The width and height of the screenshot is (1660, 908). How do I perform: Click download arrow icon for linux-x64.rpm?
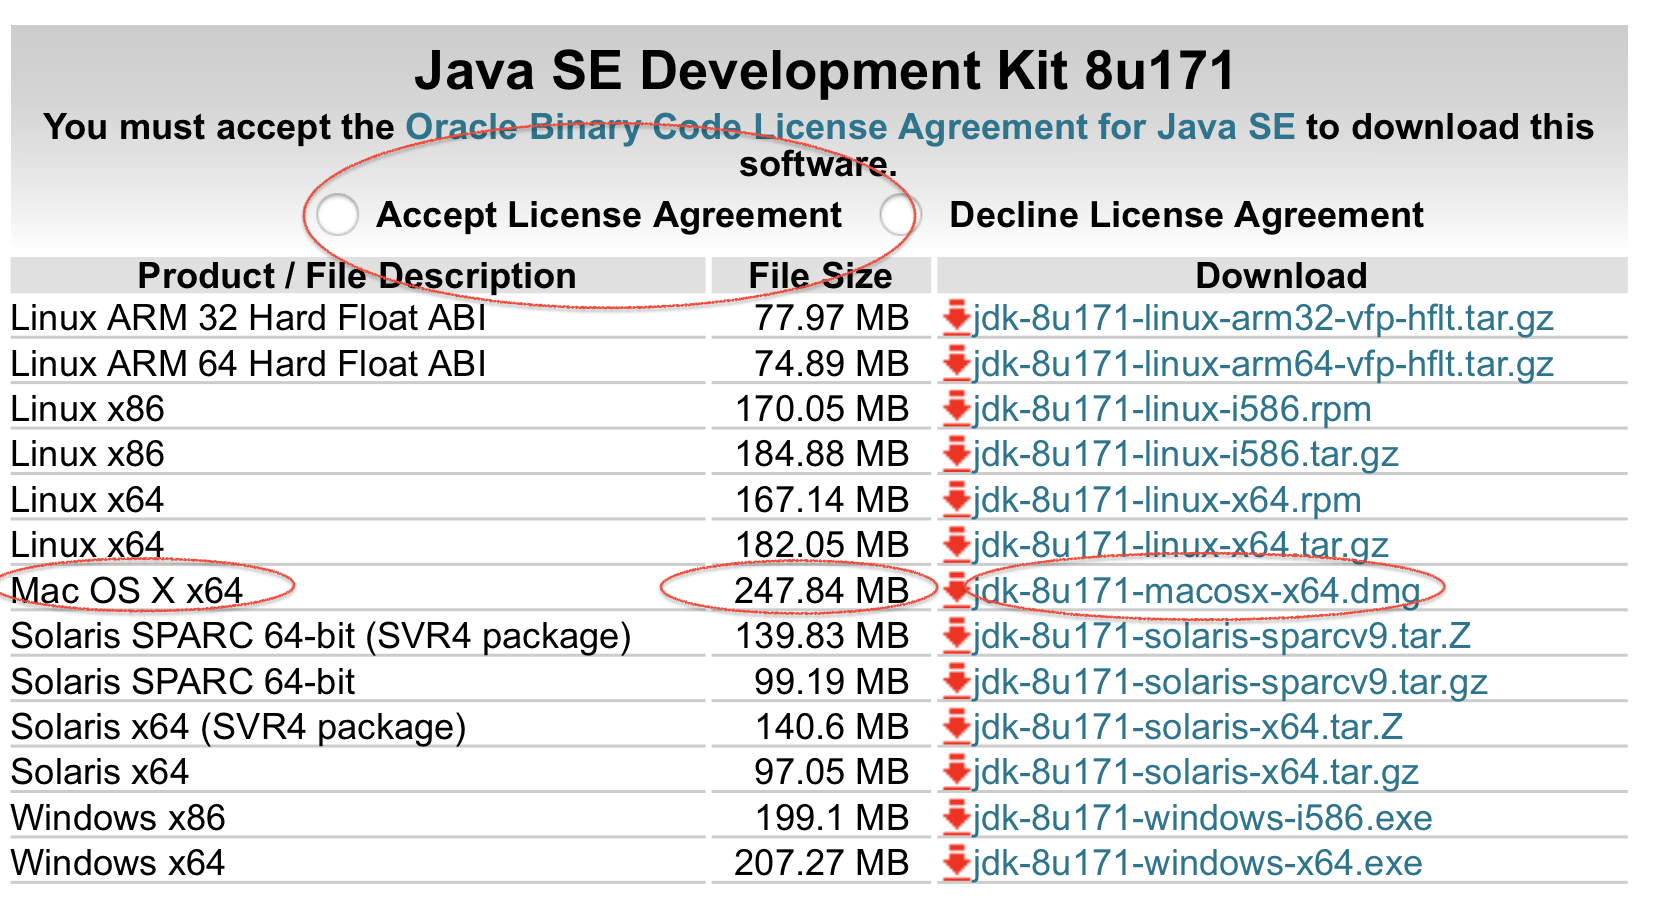[x=957, y=500]
